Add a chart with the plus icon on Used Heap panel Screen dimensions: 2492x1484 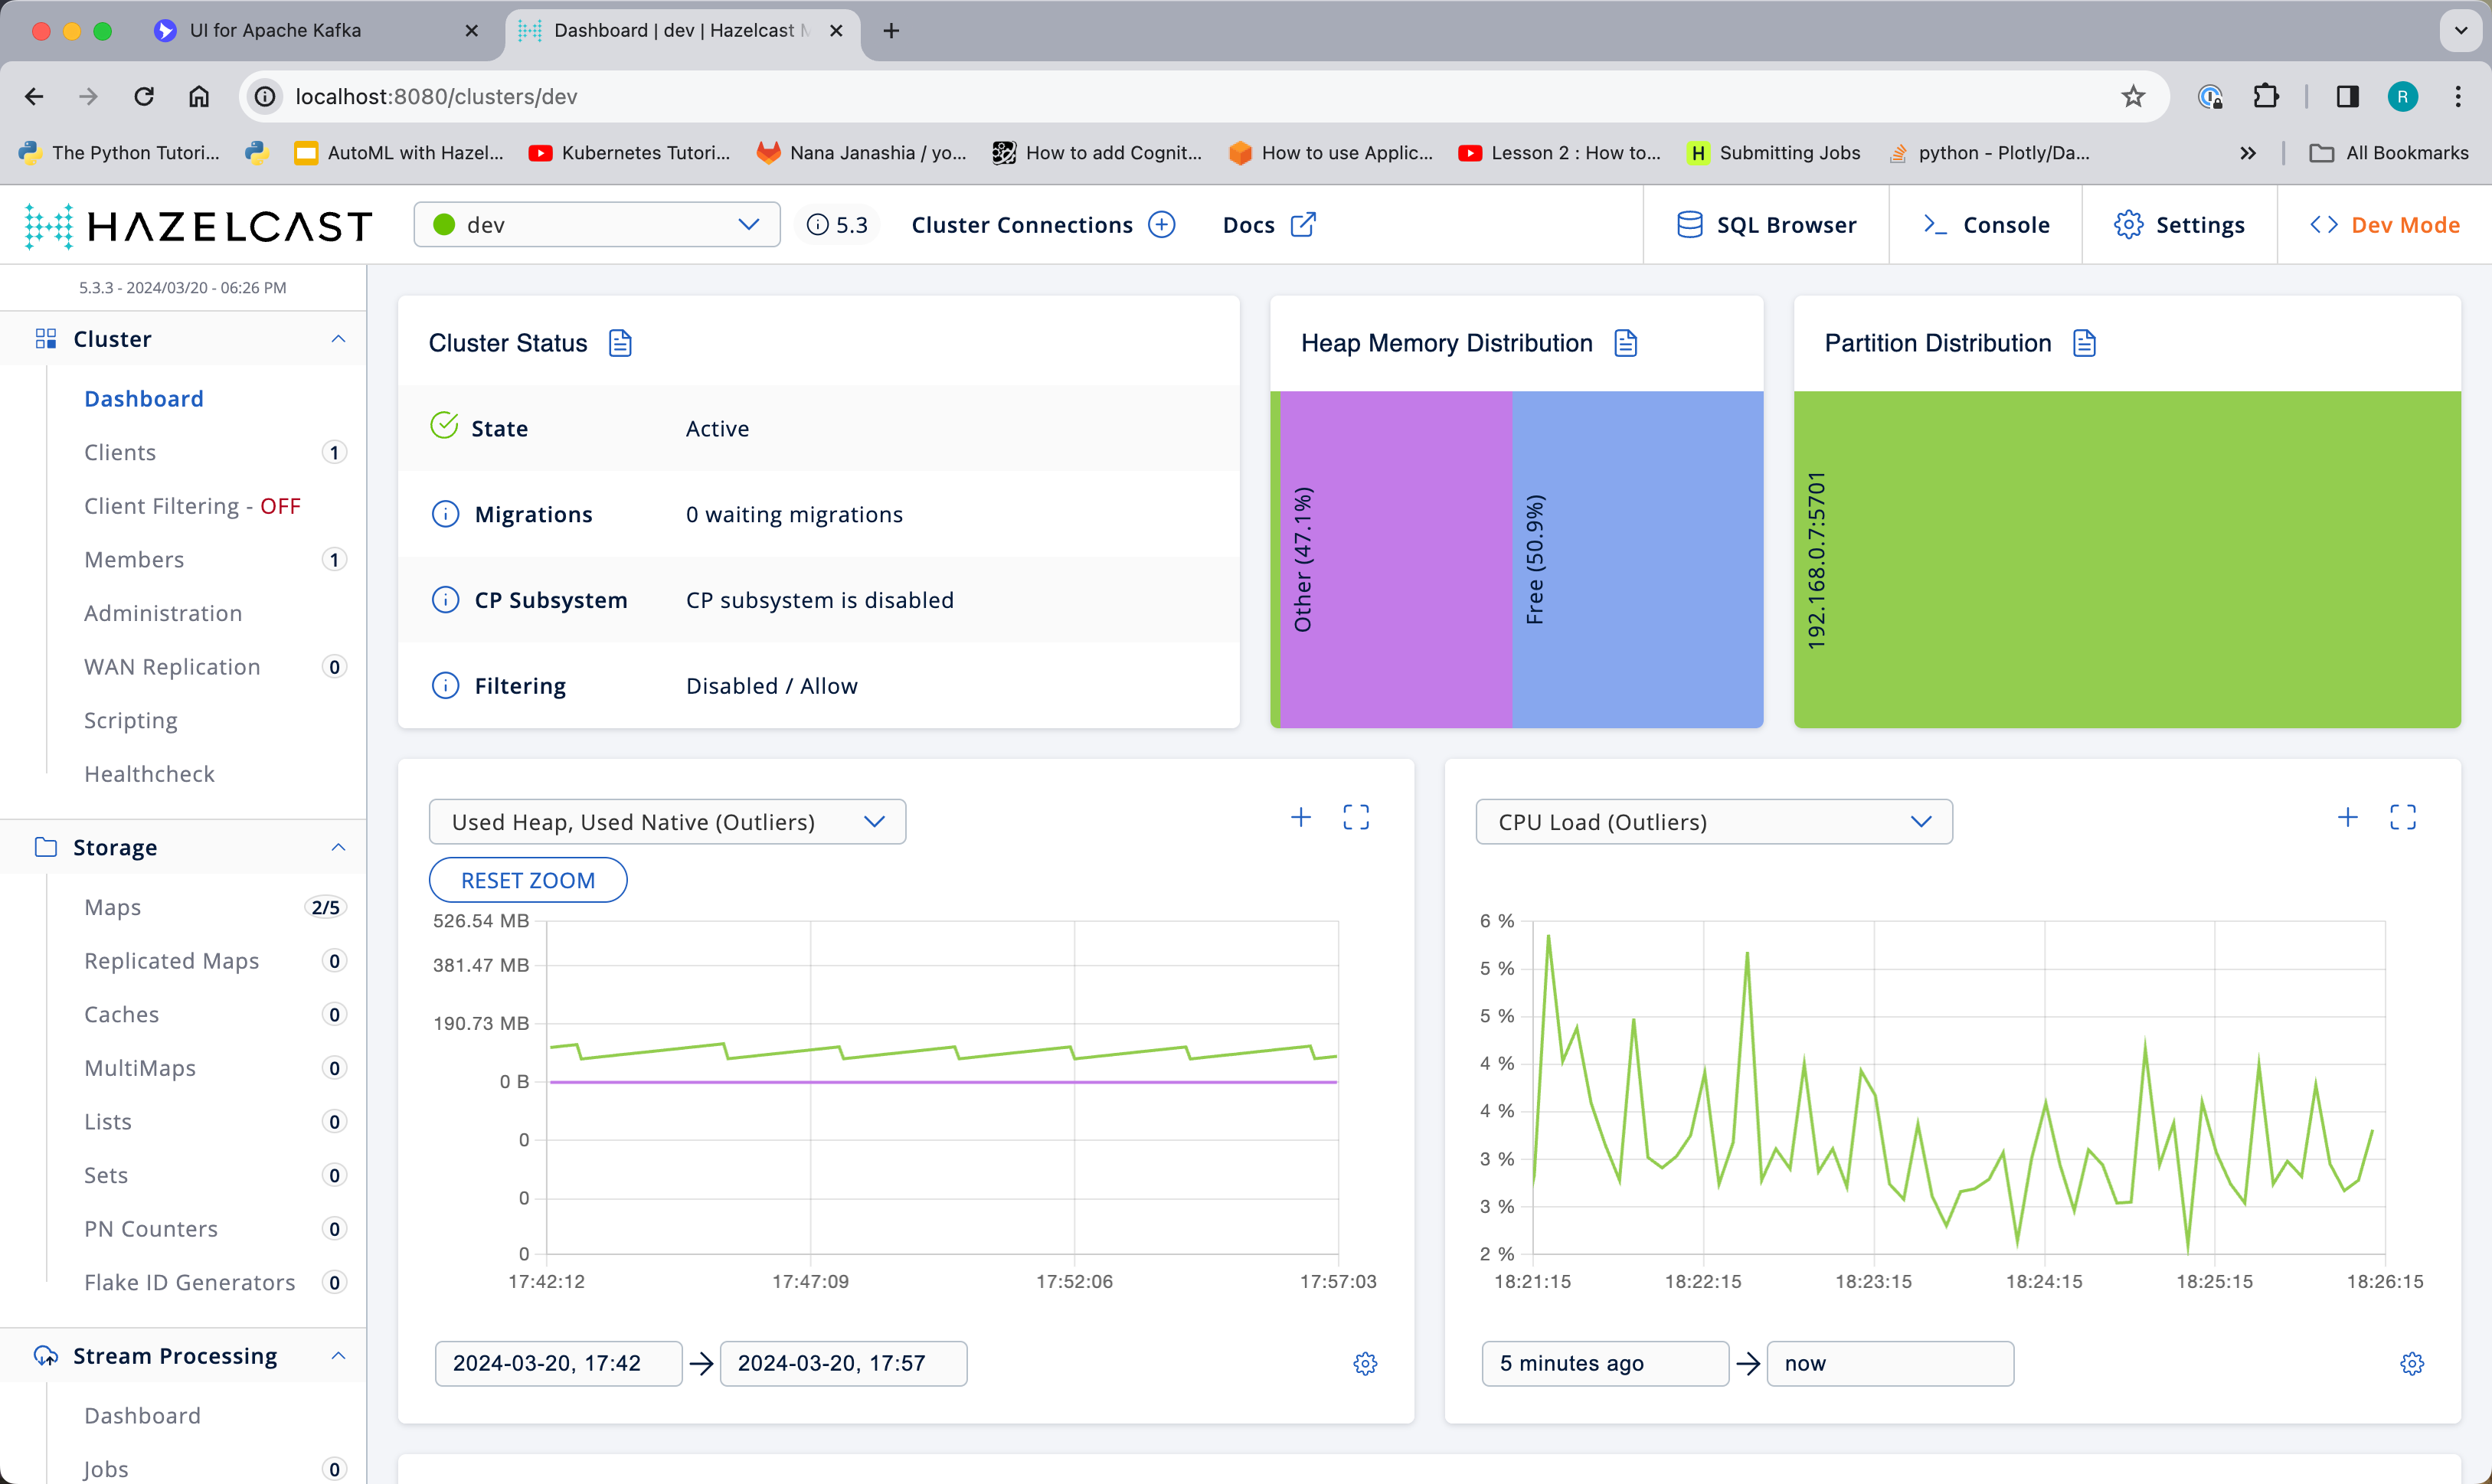[x=1300, y=818]
